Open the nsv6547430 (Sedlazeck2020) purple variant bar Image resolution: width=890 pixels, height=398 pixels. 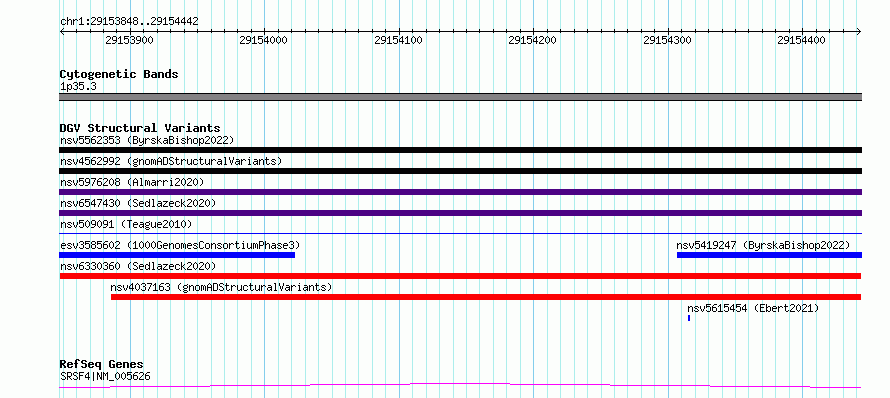[460, 213]
